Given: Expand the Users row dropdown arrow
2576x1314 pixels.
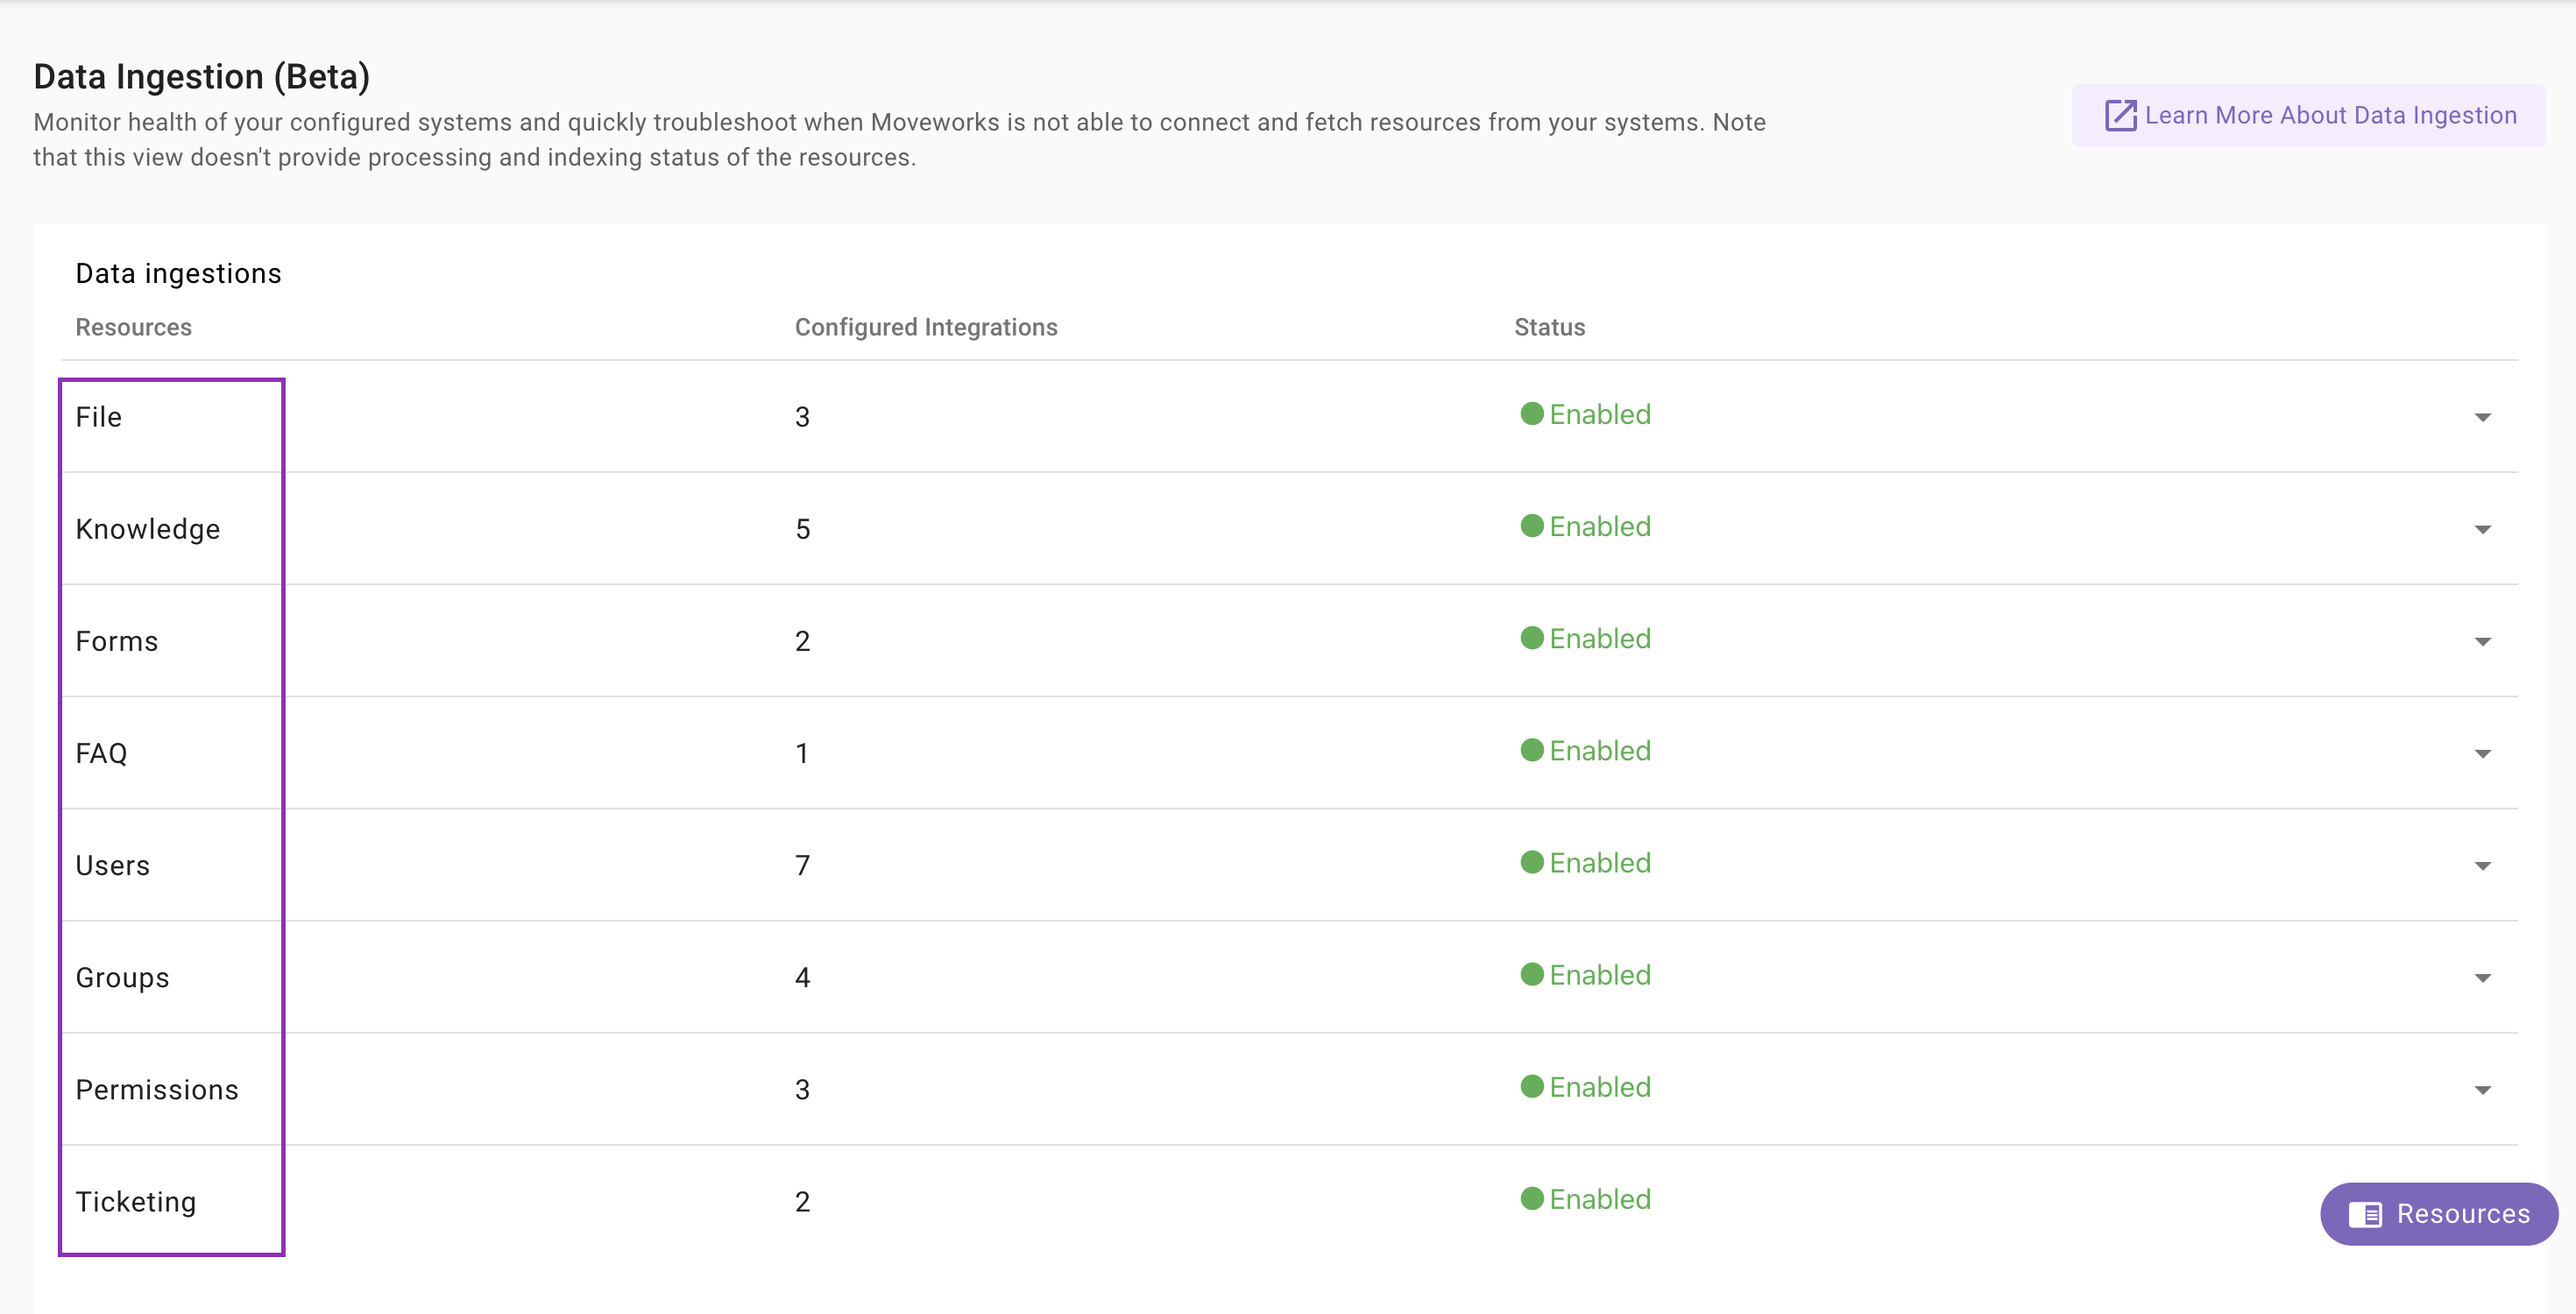Looking at the screenshot, I should (2482, 865).
